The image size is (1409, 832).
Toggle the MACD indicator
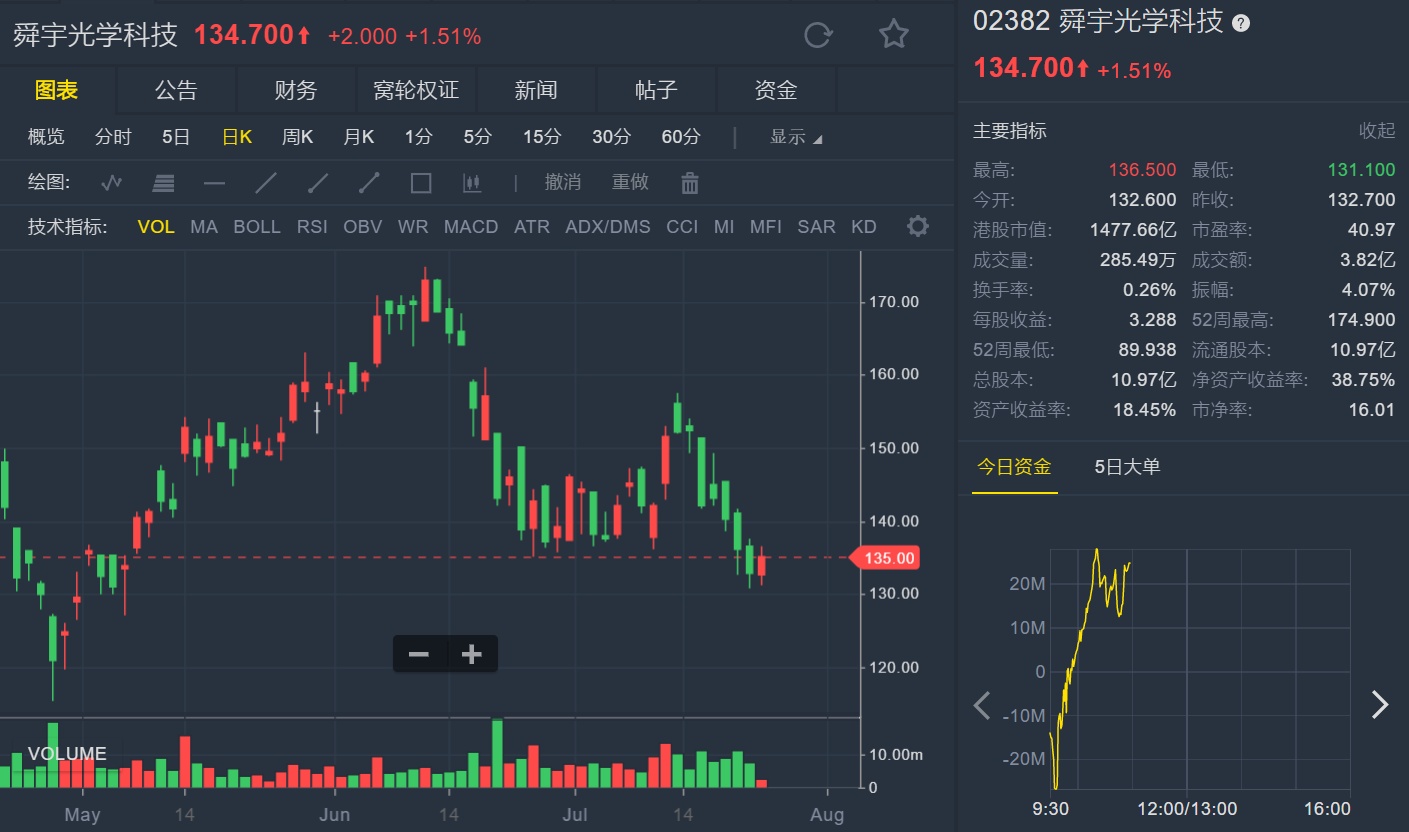[x=471, y=227]
